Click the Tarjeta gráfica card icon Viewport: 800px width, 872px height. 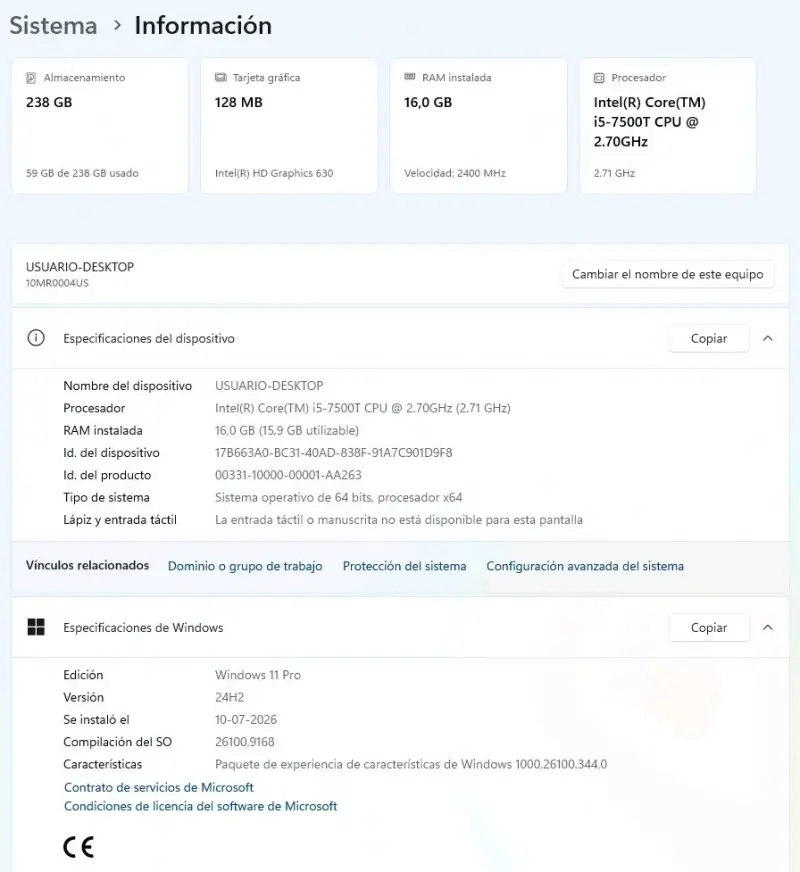pos(221,77)
